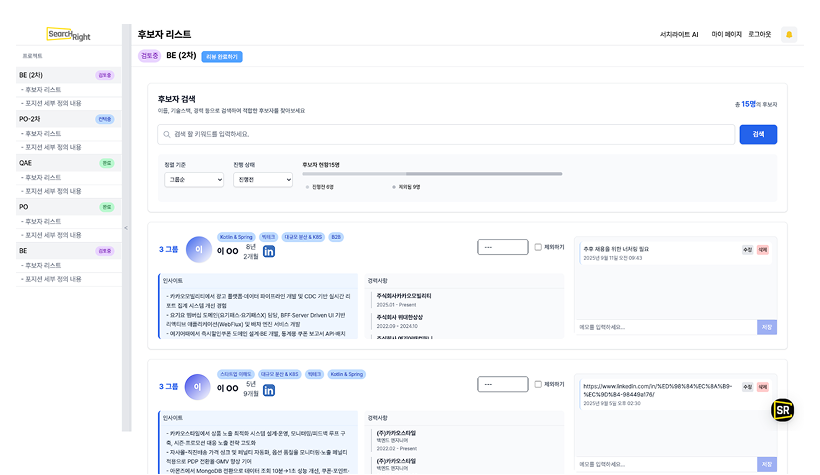Open first candidate's status select box

click(502, 247)
